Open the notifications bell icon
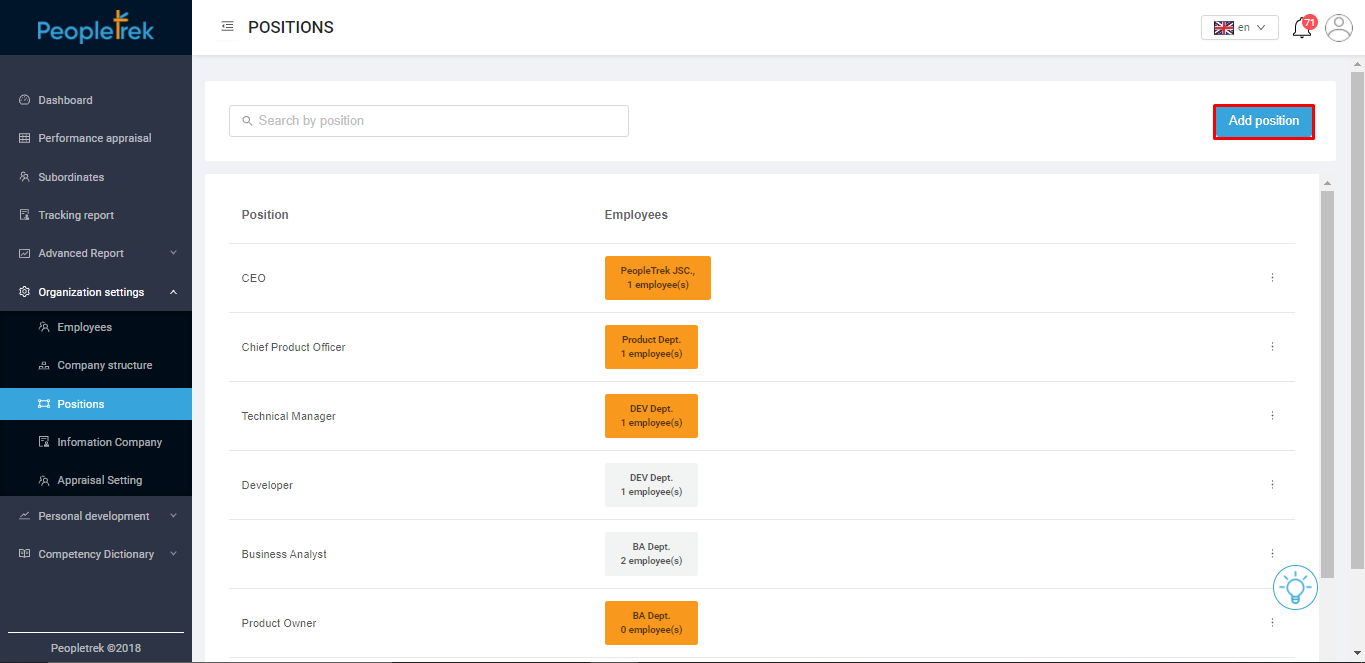The width and height of the screenshot is (1365, 663). (1301, 28)
